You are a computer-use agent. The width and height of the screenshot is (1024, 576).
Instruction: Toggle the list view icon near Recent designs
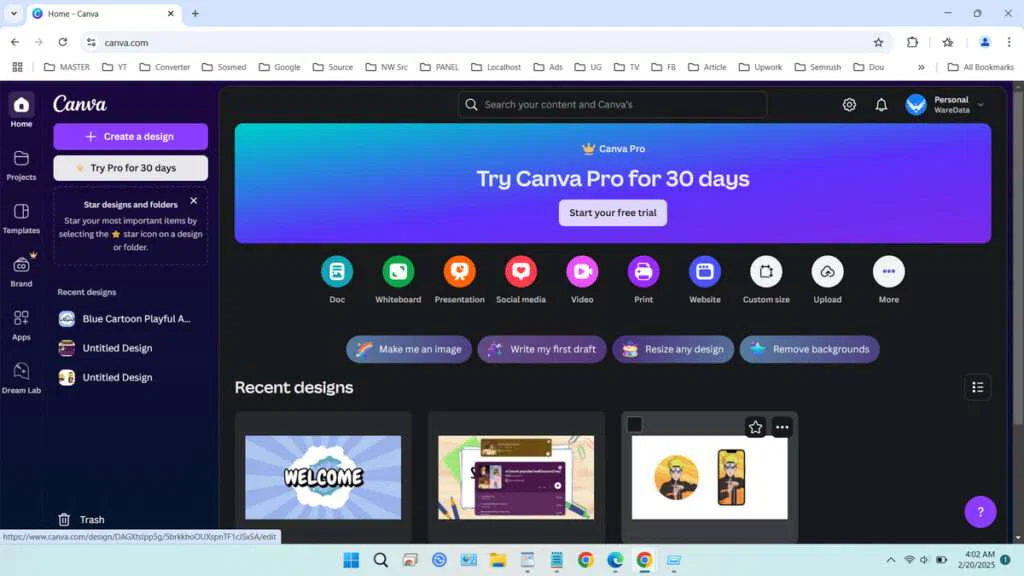tap(977, 387)
